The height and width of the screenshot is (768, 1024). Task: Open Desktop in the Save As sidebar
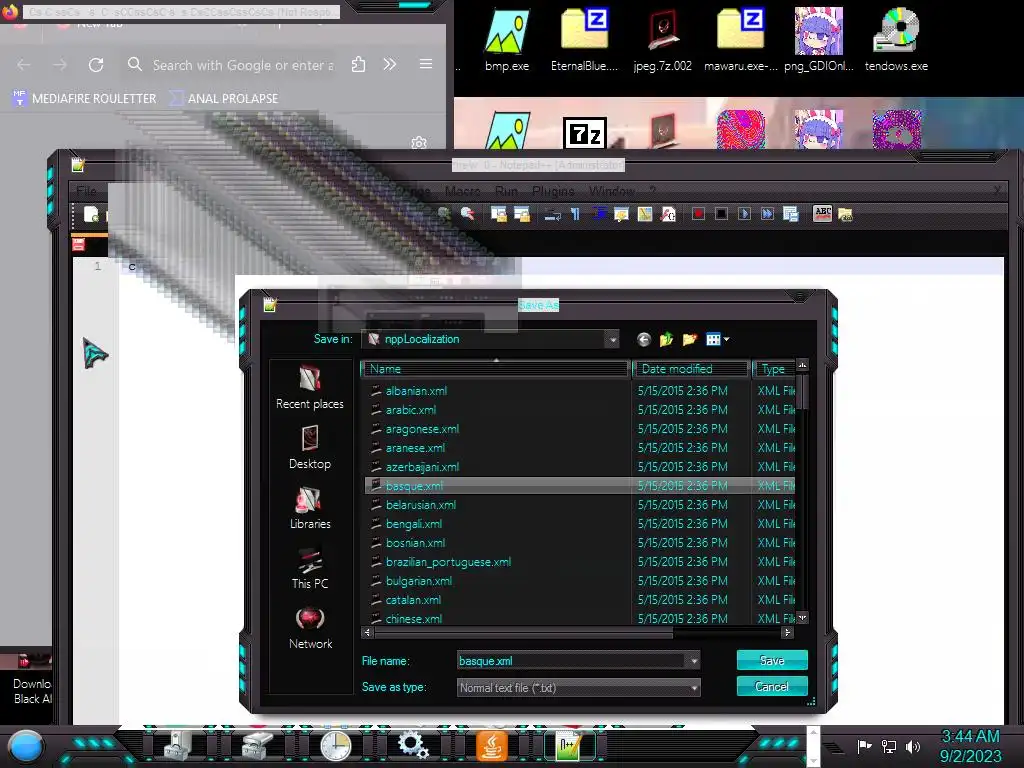click(310, 448)
